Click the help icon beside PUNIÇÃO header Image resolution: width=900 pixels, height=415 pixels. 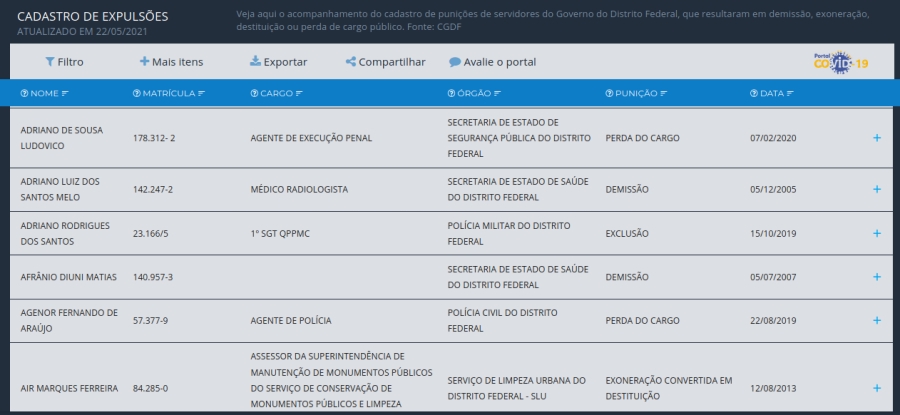[609, 93]
